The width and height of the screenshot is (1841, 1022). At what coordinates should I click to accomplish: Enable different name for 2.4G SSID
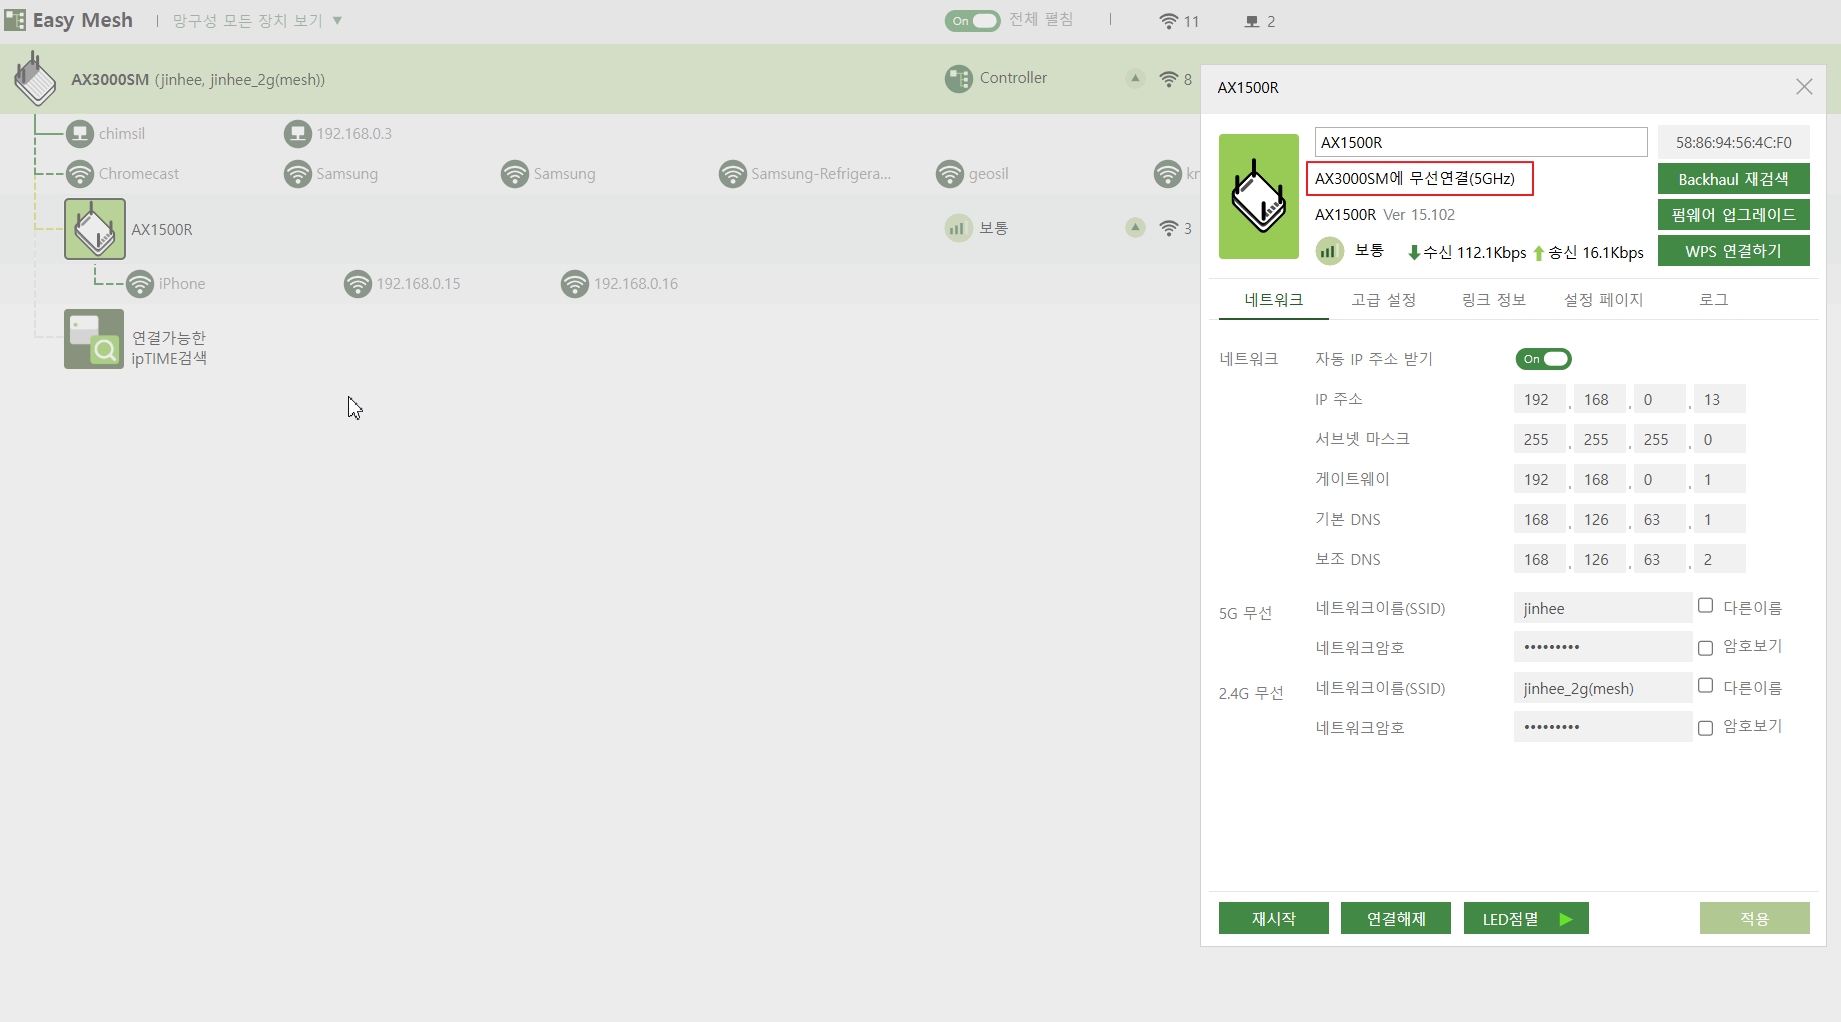pos(1706,686)
